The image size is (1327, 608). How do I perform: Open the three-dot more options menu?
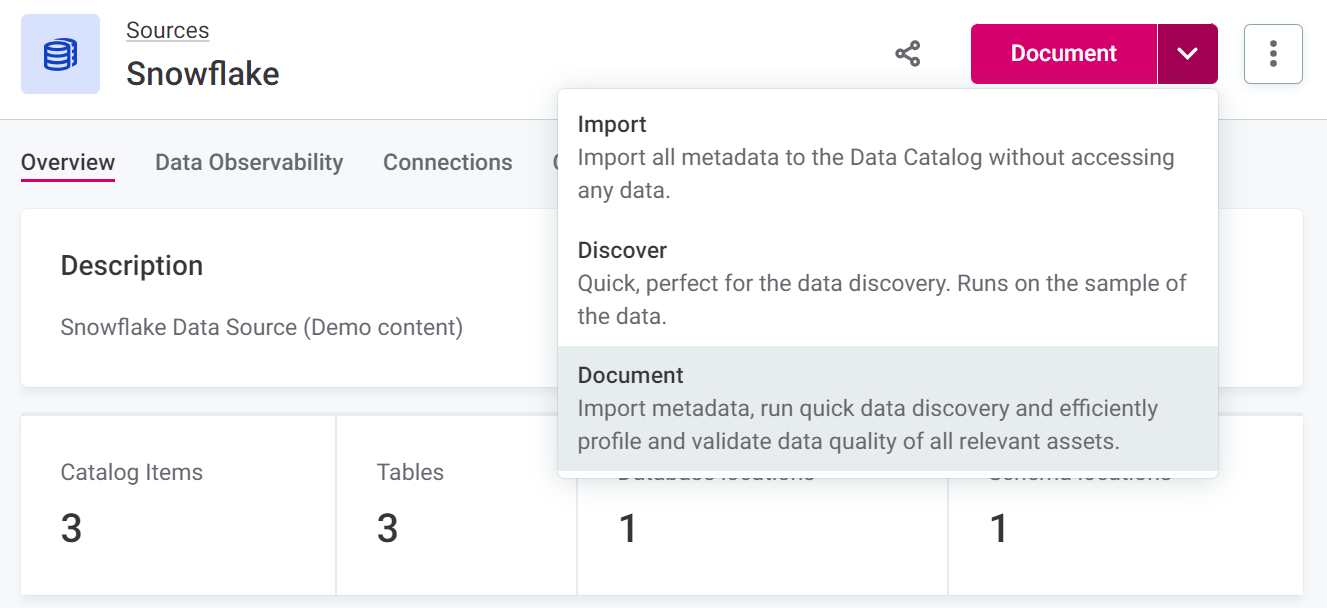[x=1272, y=54]
